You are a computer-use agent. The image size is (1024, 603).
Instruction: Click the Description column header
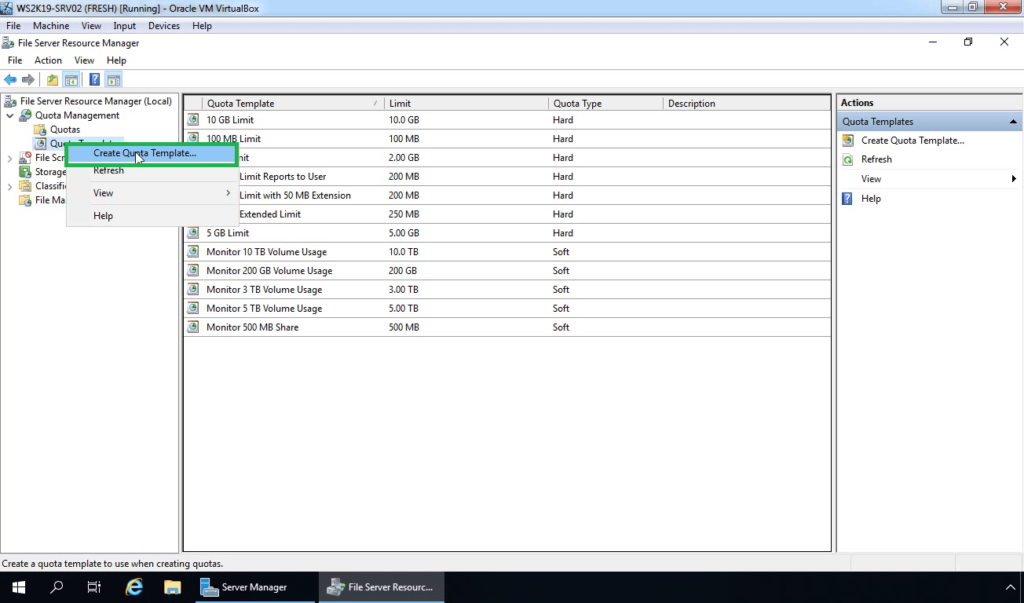(746, 103)
